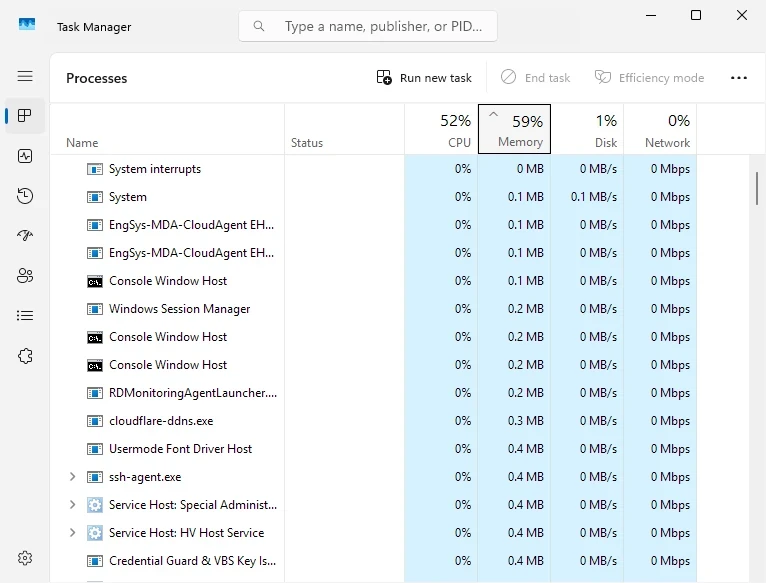The height and width of the screenshot is (583, 766).
Task: Select Windows Session Manager row name
Action: tap(179, 309)
